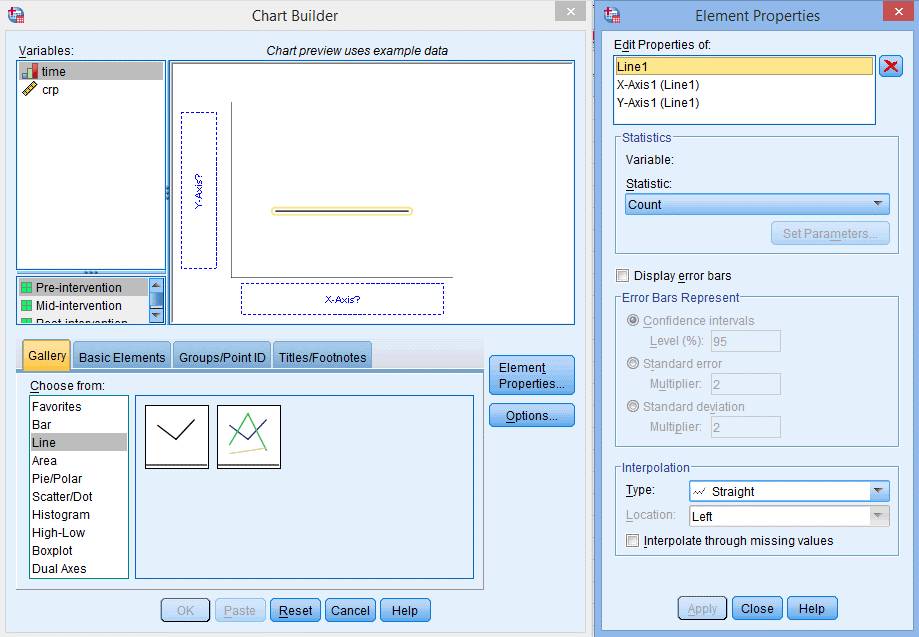
Task: Click the Standard deviation Multiplier field
Action: click(x=746, y=427)
